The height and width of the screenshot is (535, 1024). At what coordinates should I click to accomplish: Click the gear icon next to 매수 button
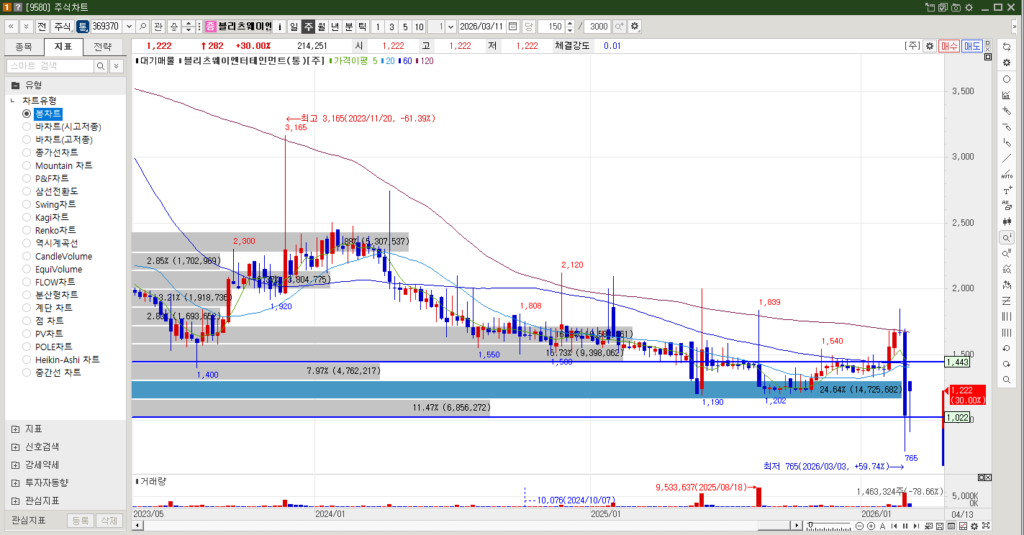pyautogui.click(x=929, y=46)
